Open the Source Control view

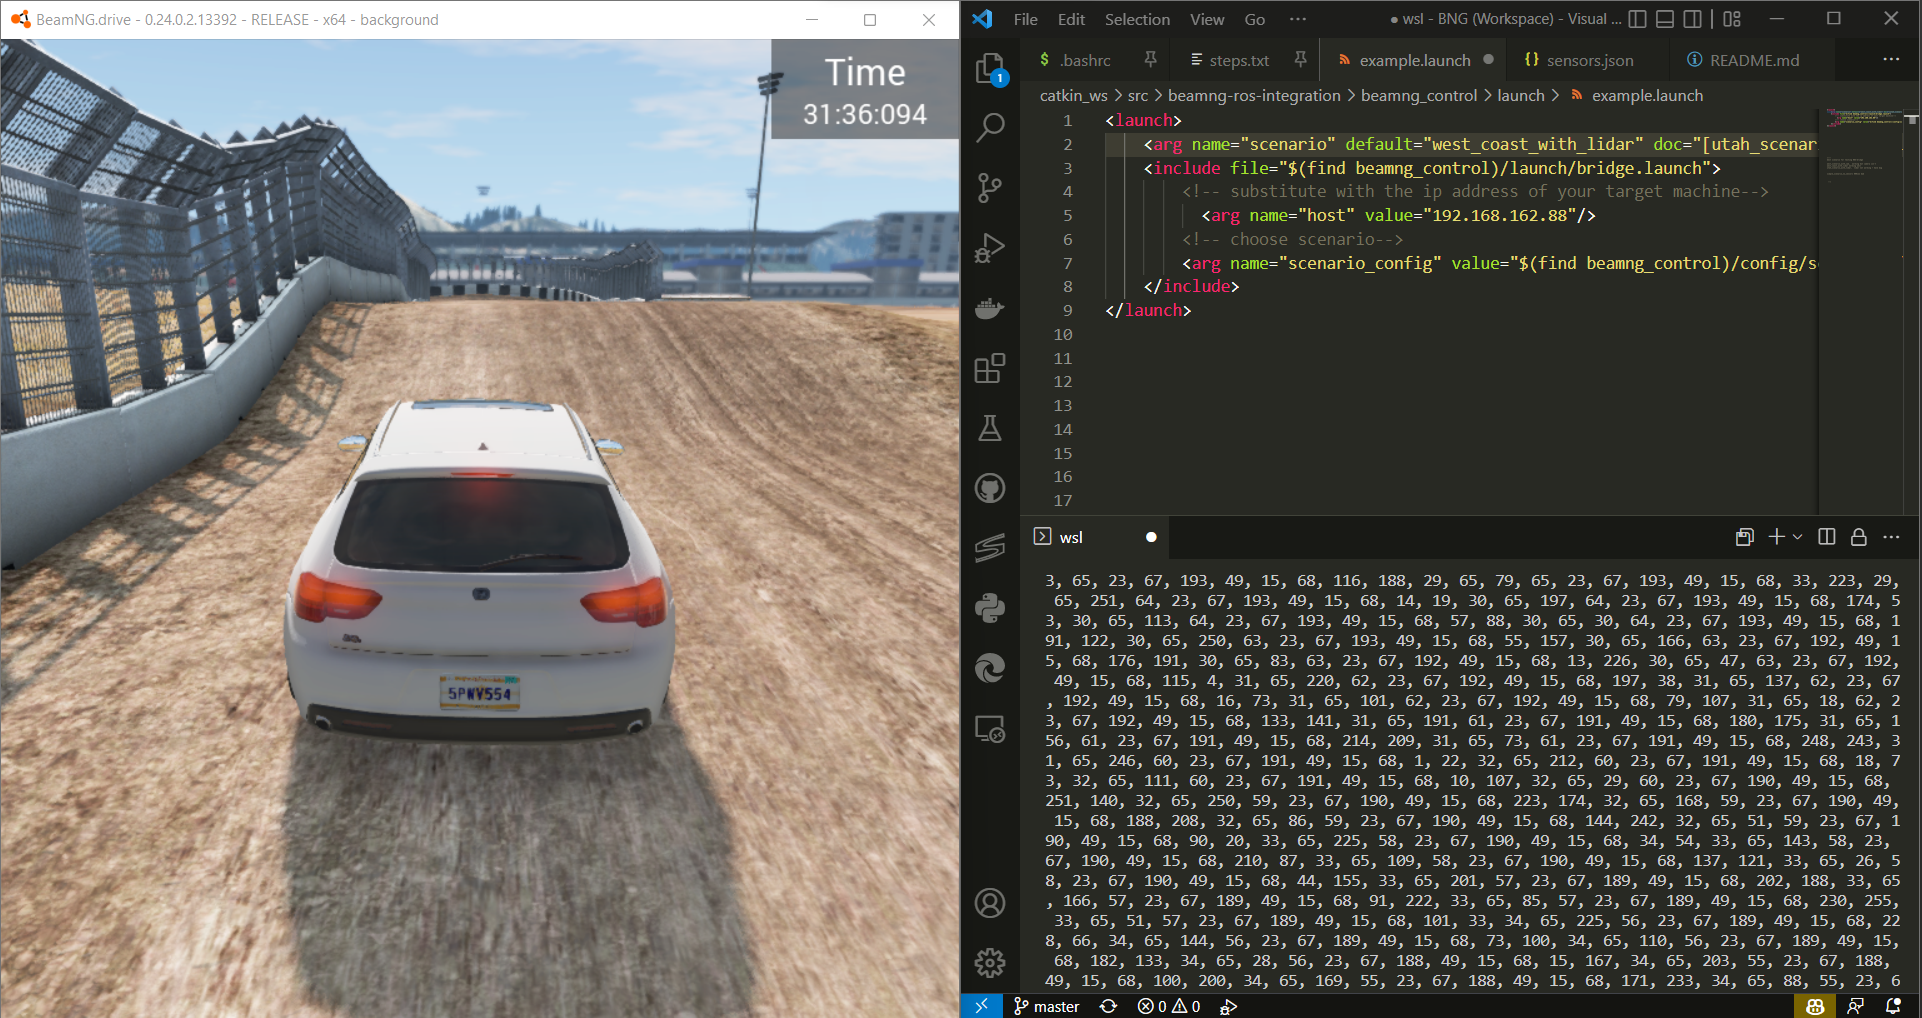click(990, 187)
